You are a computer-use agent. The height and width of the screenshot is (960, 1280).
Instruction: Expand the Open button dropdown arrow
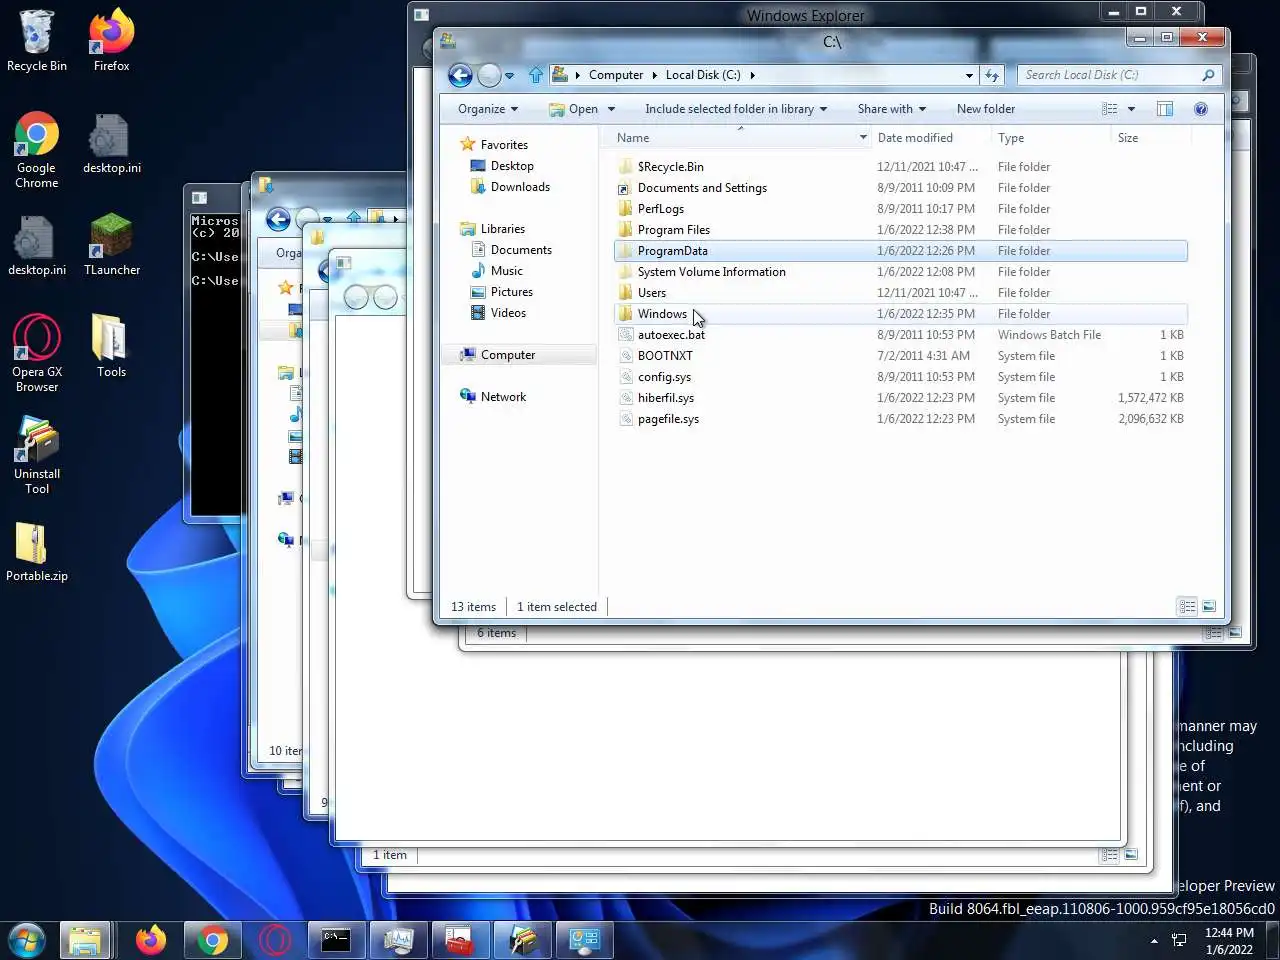611,109
